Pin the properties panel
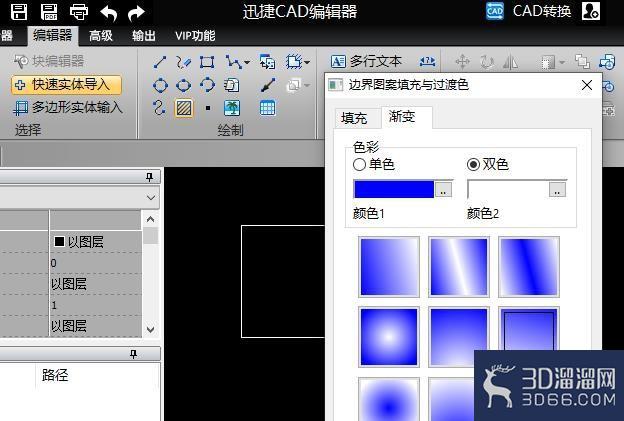 pos(150,177)
